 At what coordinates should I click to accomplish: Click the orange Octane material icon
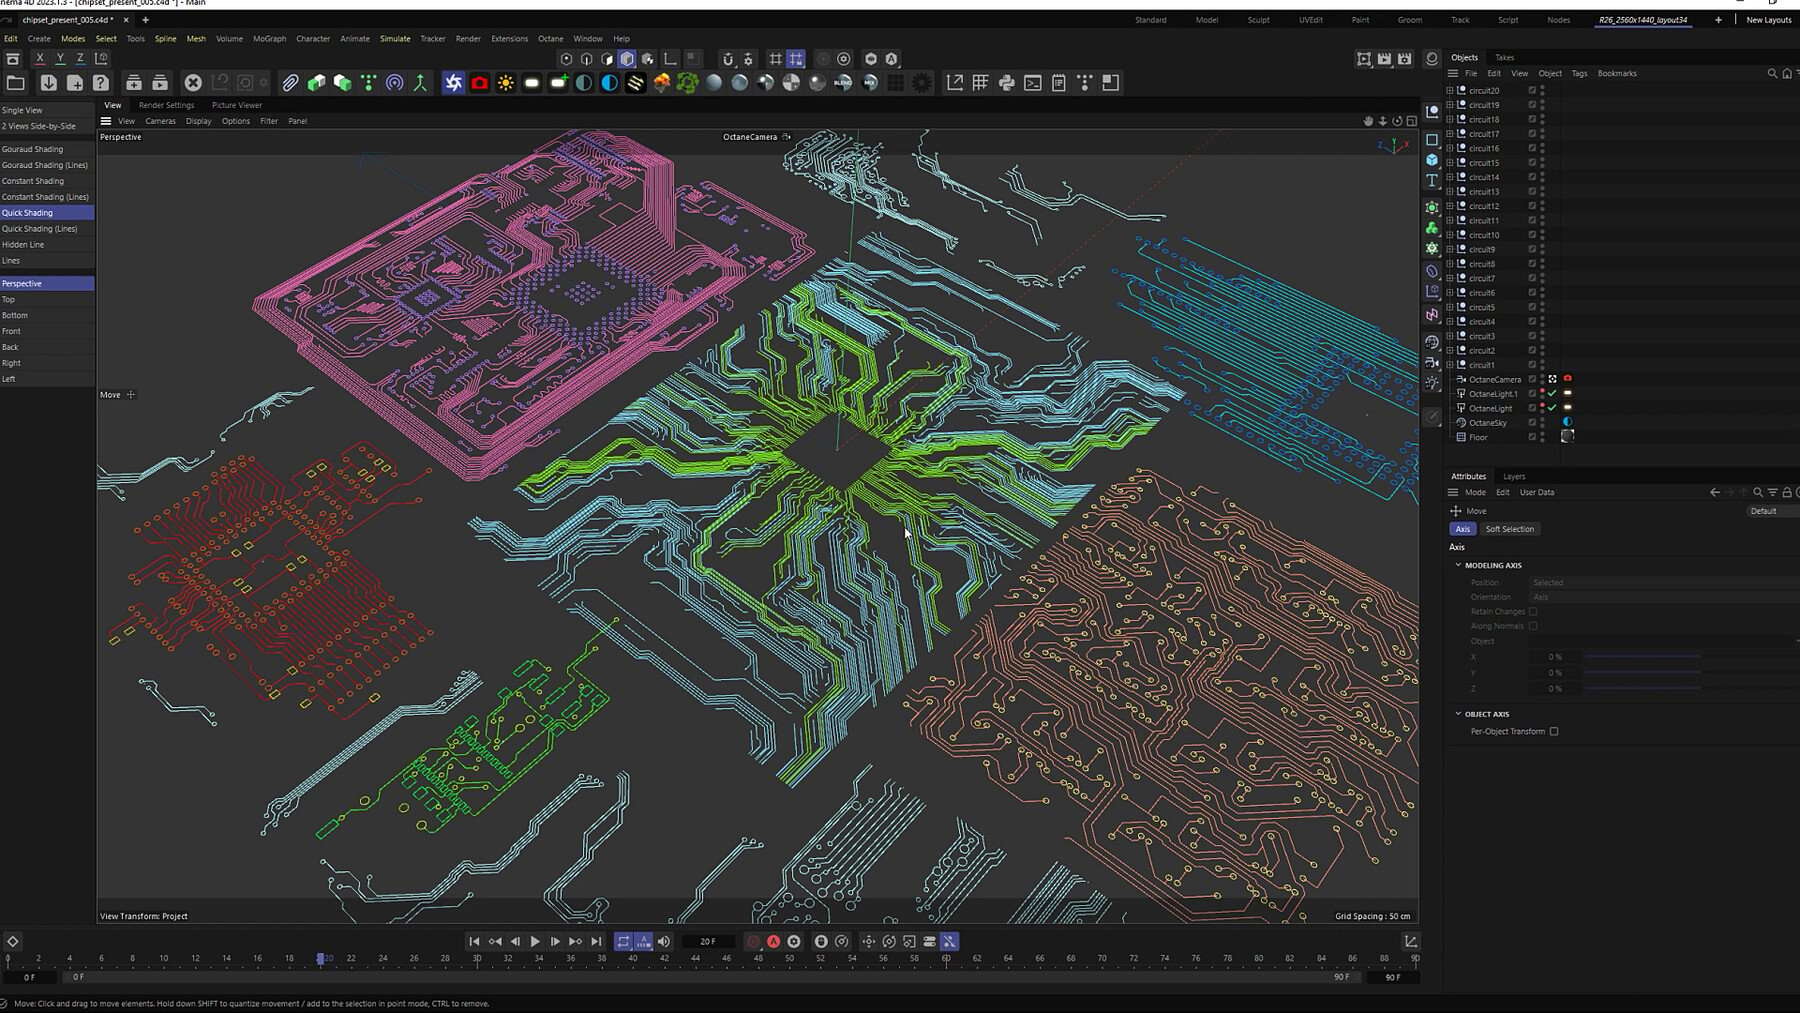coord(662,83)
